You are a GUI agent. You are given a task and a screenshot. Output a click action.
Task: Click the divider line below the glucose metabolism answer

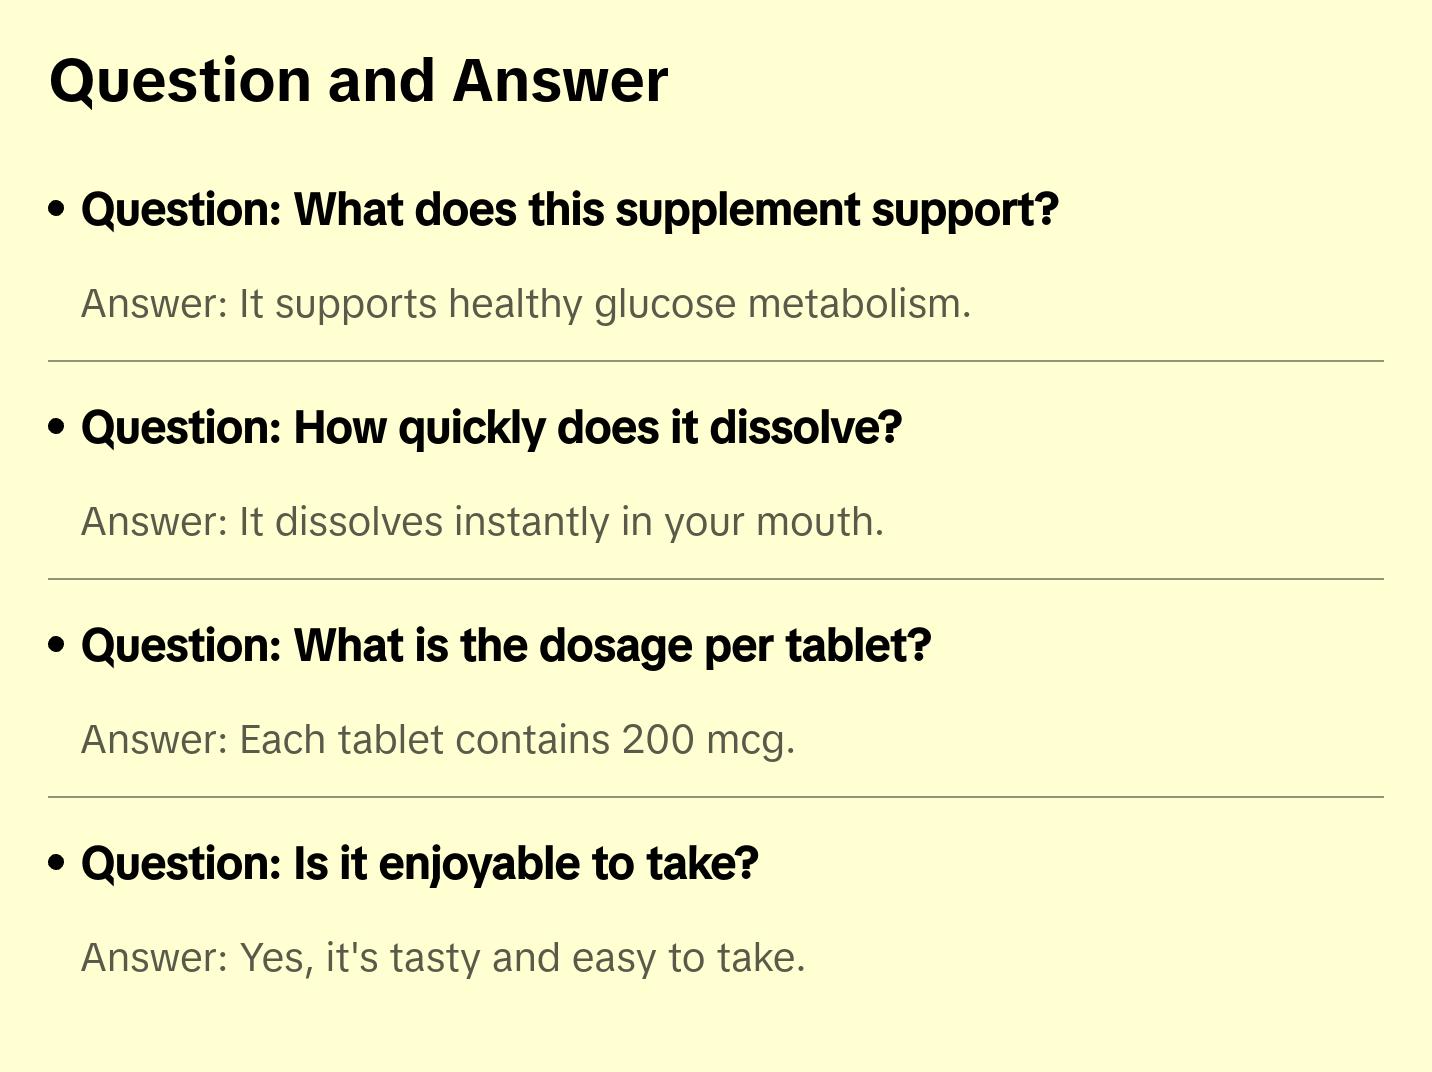click(x=716, y=361)
